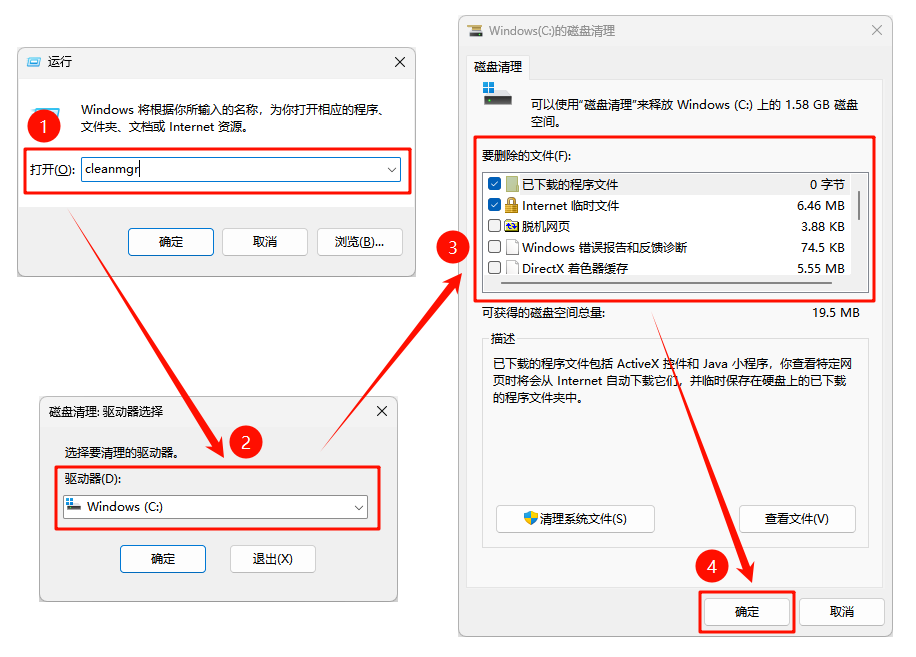Click the drive icon beside the free-space description

[x=497, y=94]
